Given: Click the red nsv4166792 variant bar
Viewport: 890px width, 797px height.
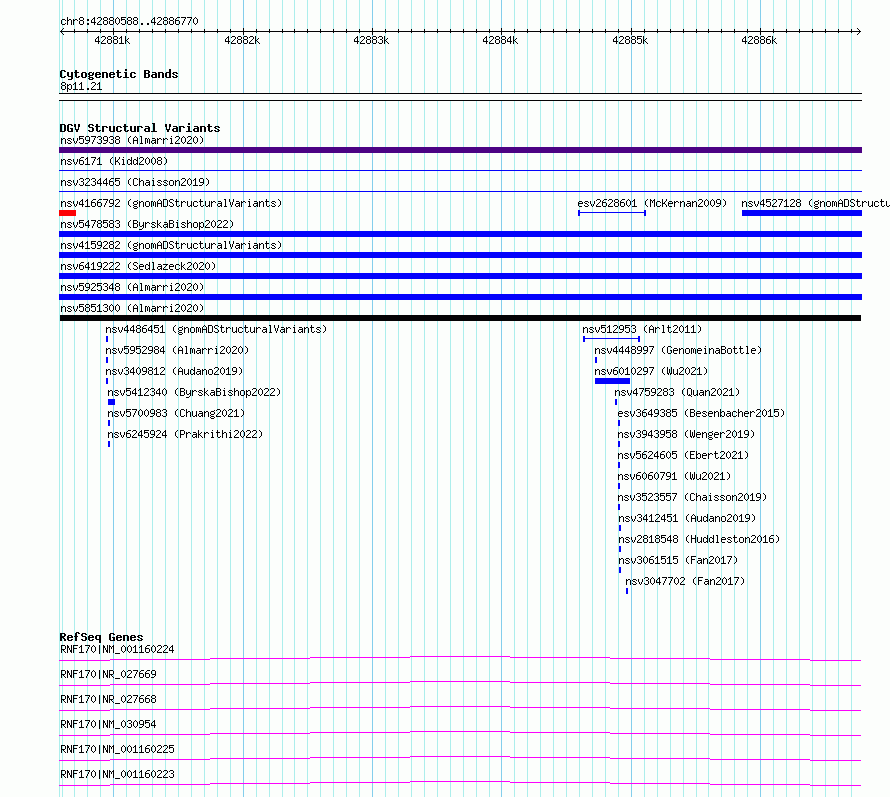Looking at the screenshot, I should tap(68, 213).
